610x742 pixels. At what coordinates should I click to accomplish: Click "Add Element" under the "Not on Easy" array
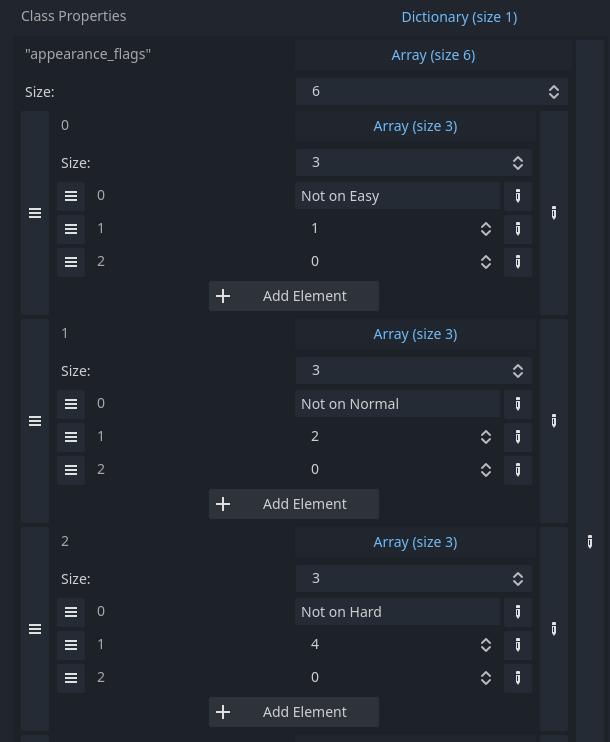(294, 296)
